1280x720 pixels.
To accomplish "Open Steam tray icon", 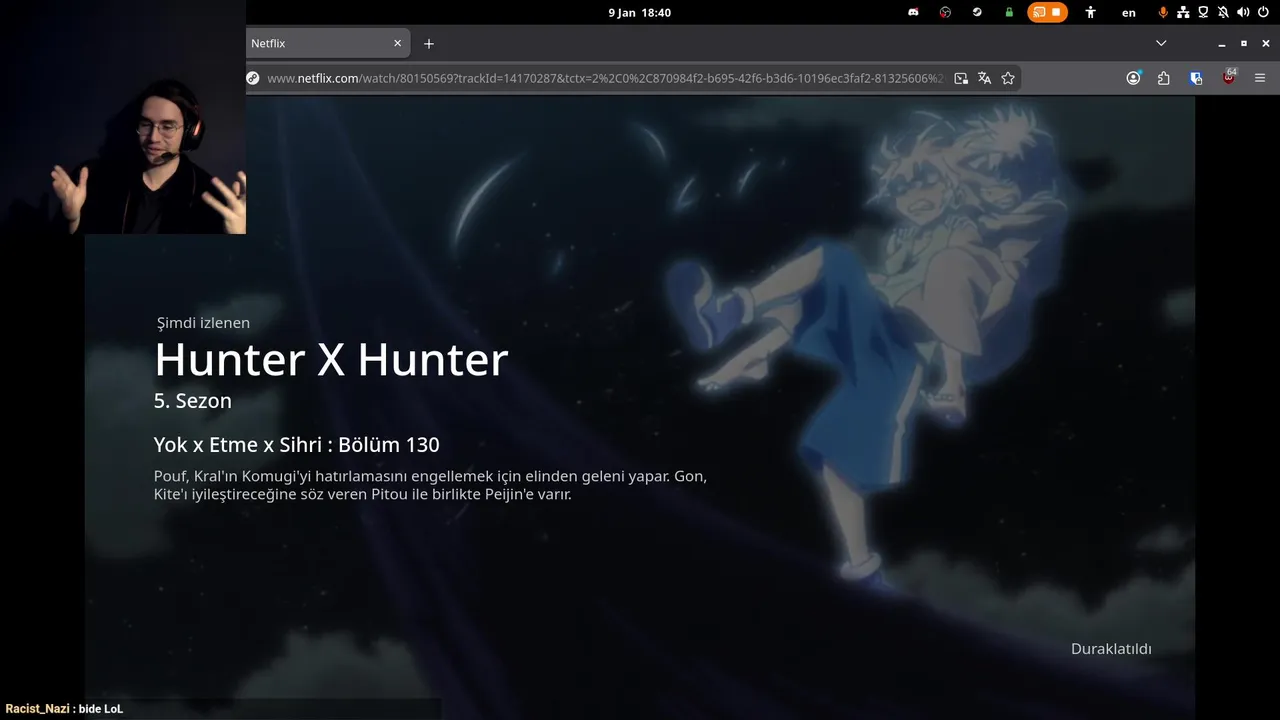I will click(x=977, y=12).
